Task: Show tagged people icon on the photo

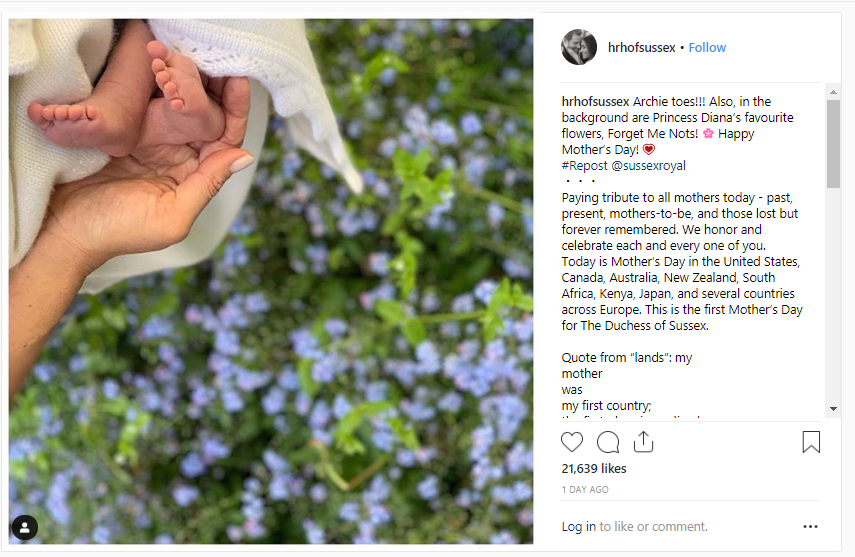Action: 25,528
